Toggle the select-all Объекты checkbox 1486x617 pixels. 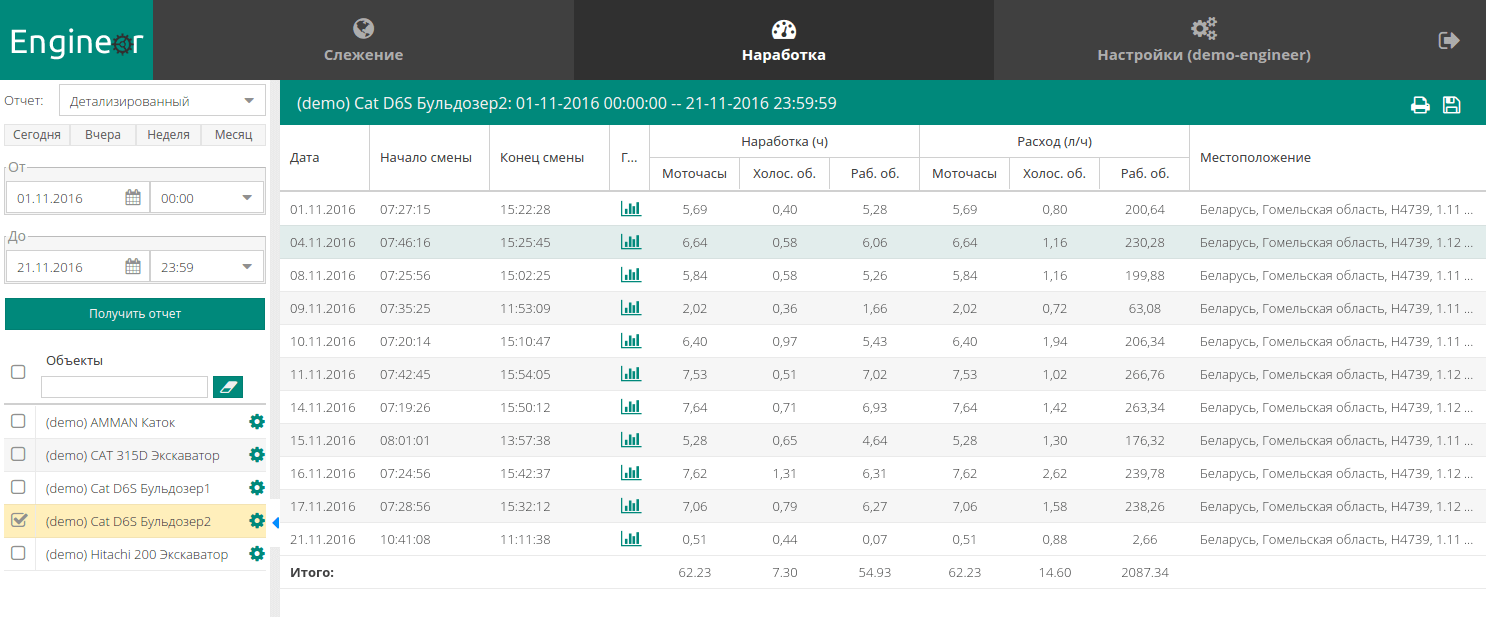tap(18, 372)
